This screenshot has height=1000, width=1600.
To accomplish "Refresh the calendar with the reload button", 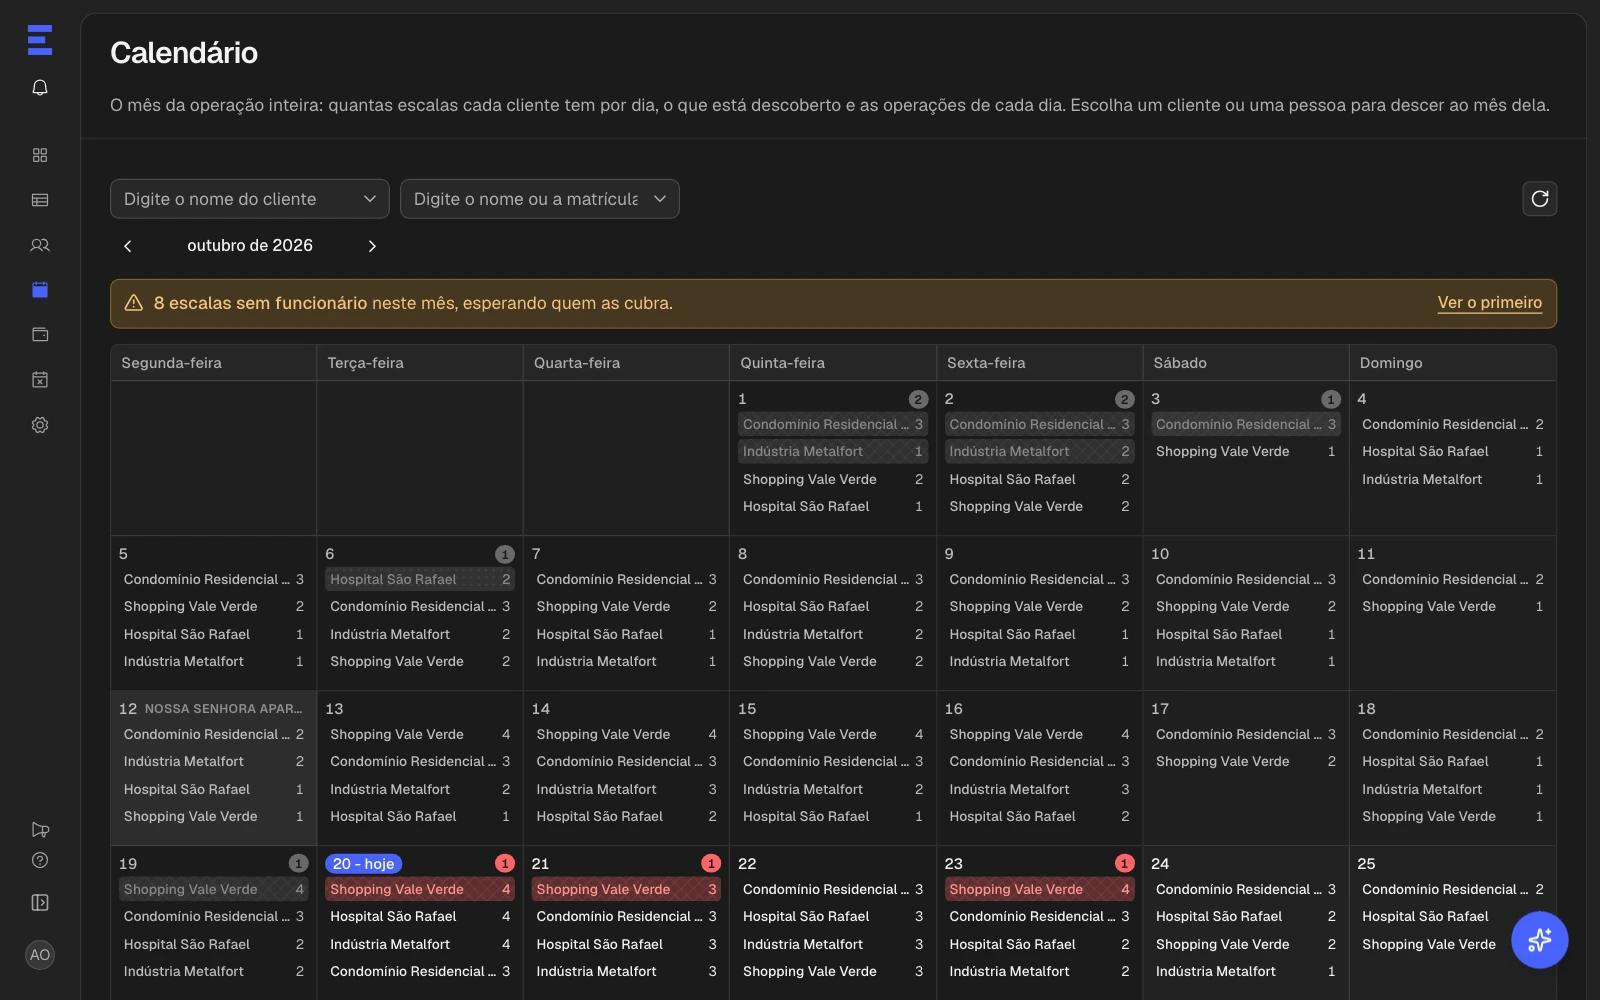I will point(1540,199).
